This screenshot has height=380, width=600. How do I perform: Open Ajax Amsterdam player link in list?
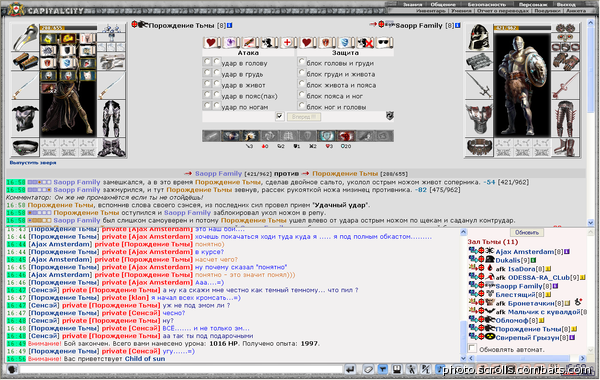click(x=525, y=252)
